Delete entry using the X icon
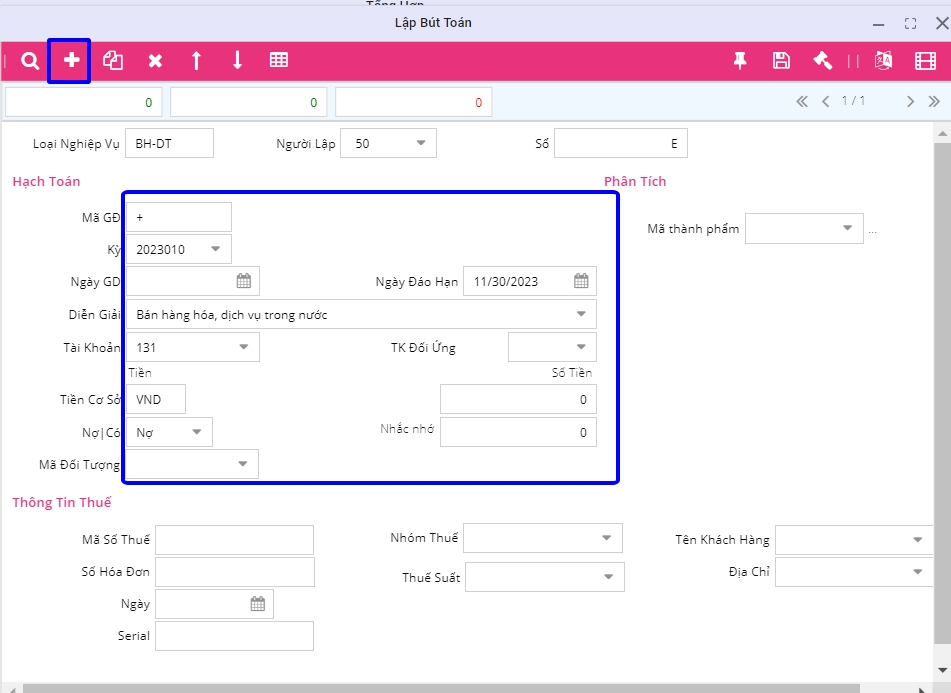The width and height of the screenshot is (951, 693). 155,61
